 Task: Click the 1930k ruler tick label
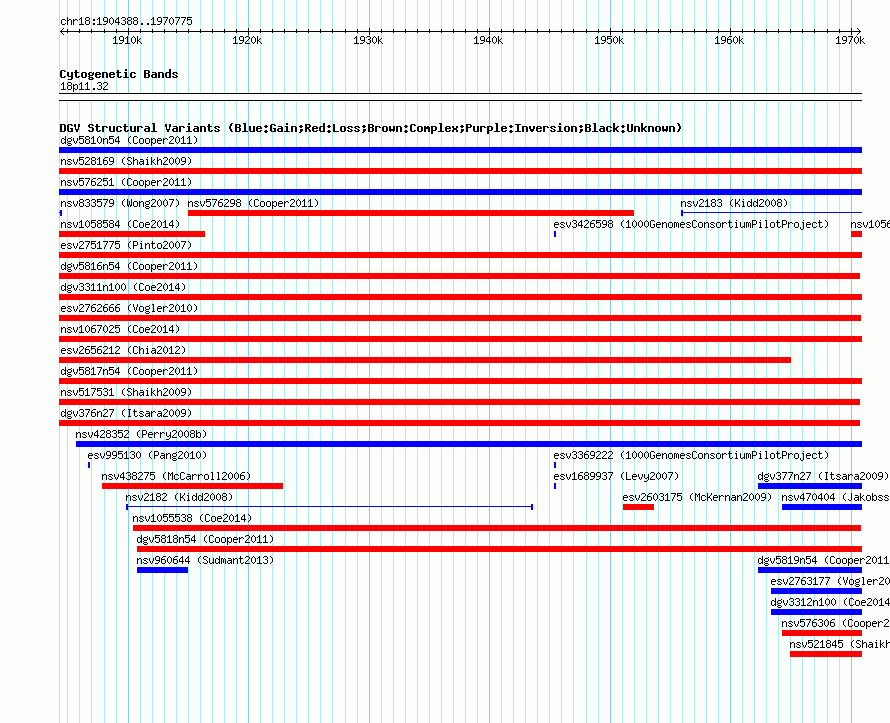pos(368,40)
